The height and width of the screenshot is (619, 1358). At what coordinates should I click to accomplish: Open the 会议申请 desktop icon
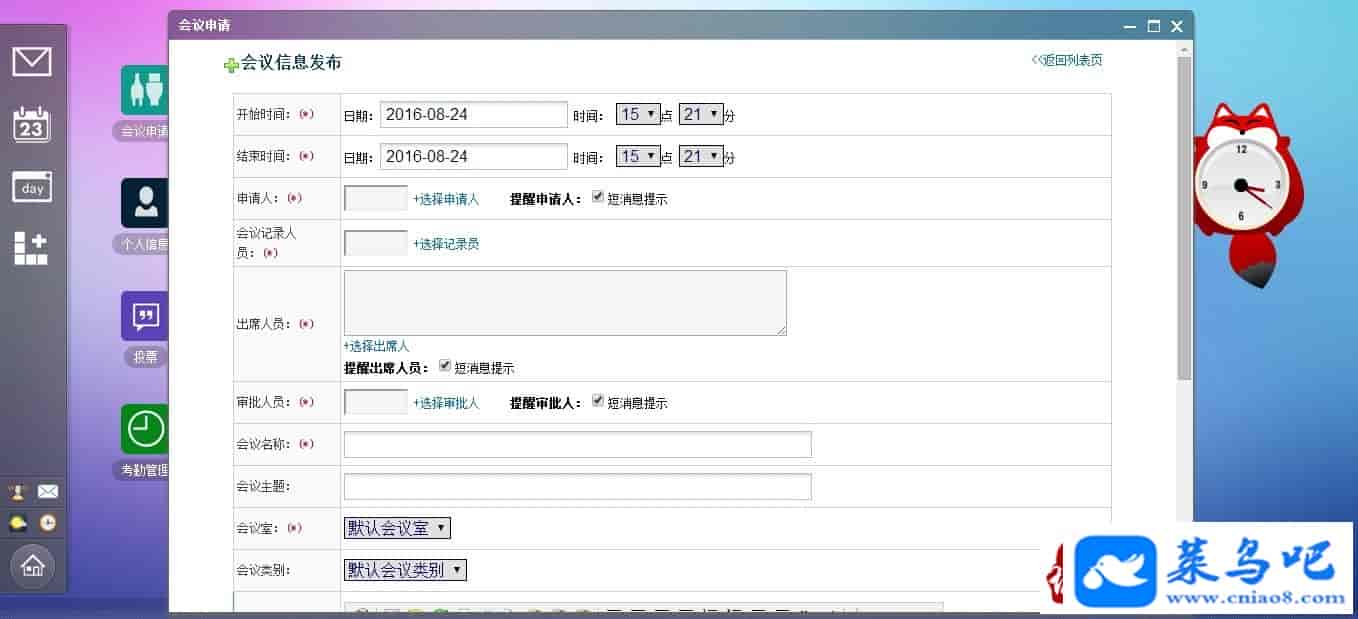145,90
